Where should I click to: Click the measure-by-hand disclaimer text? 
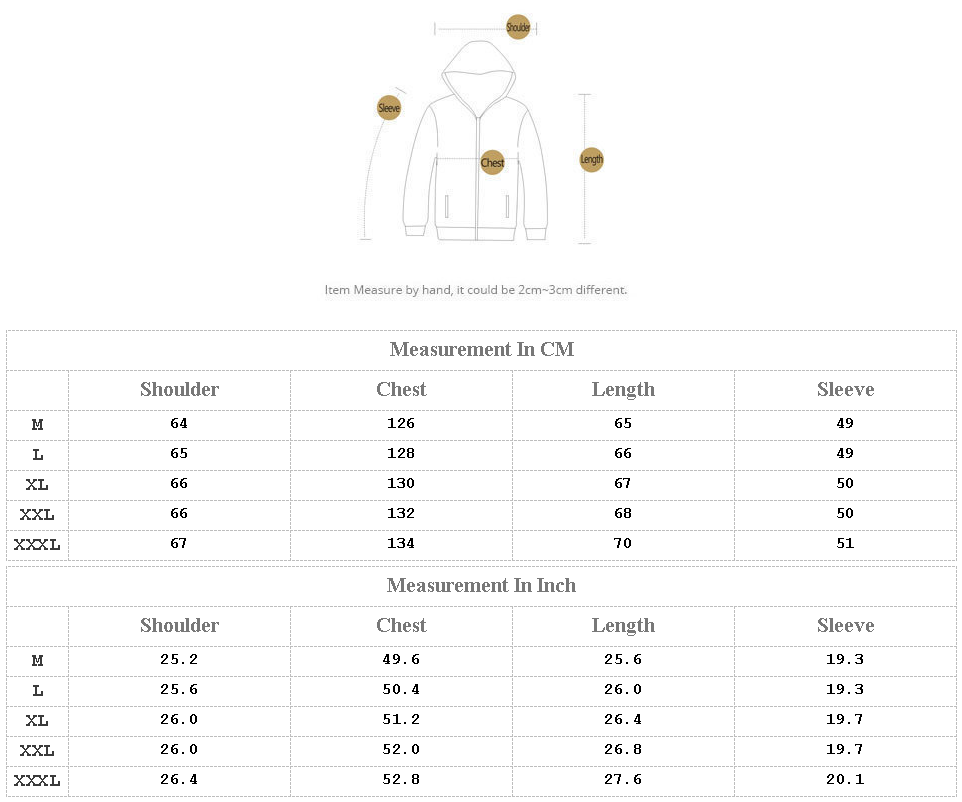476,290
